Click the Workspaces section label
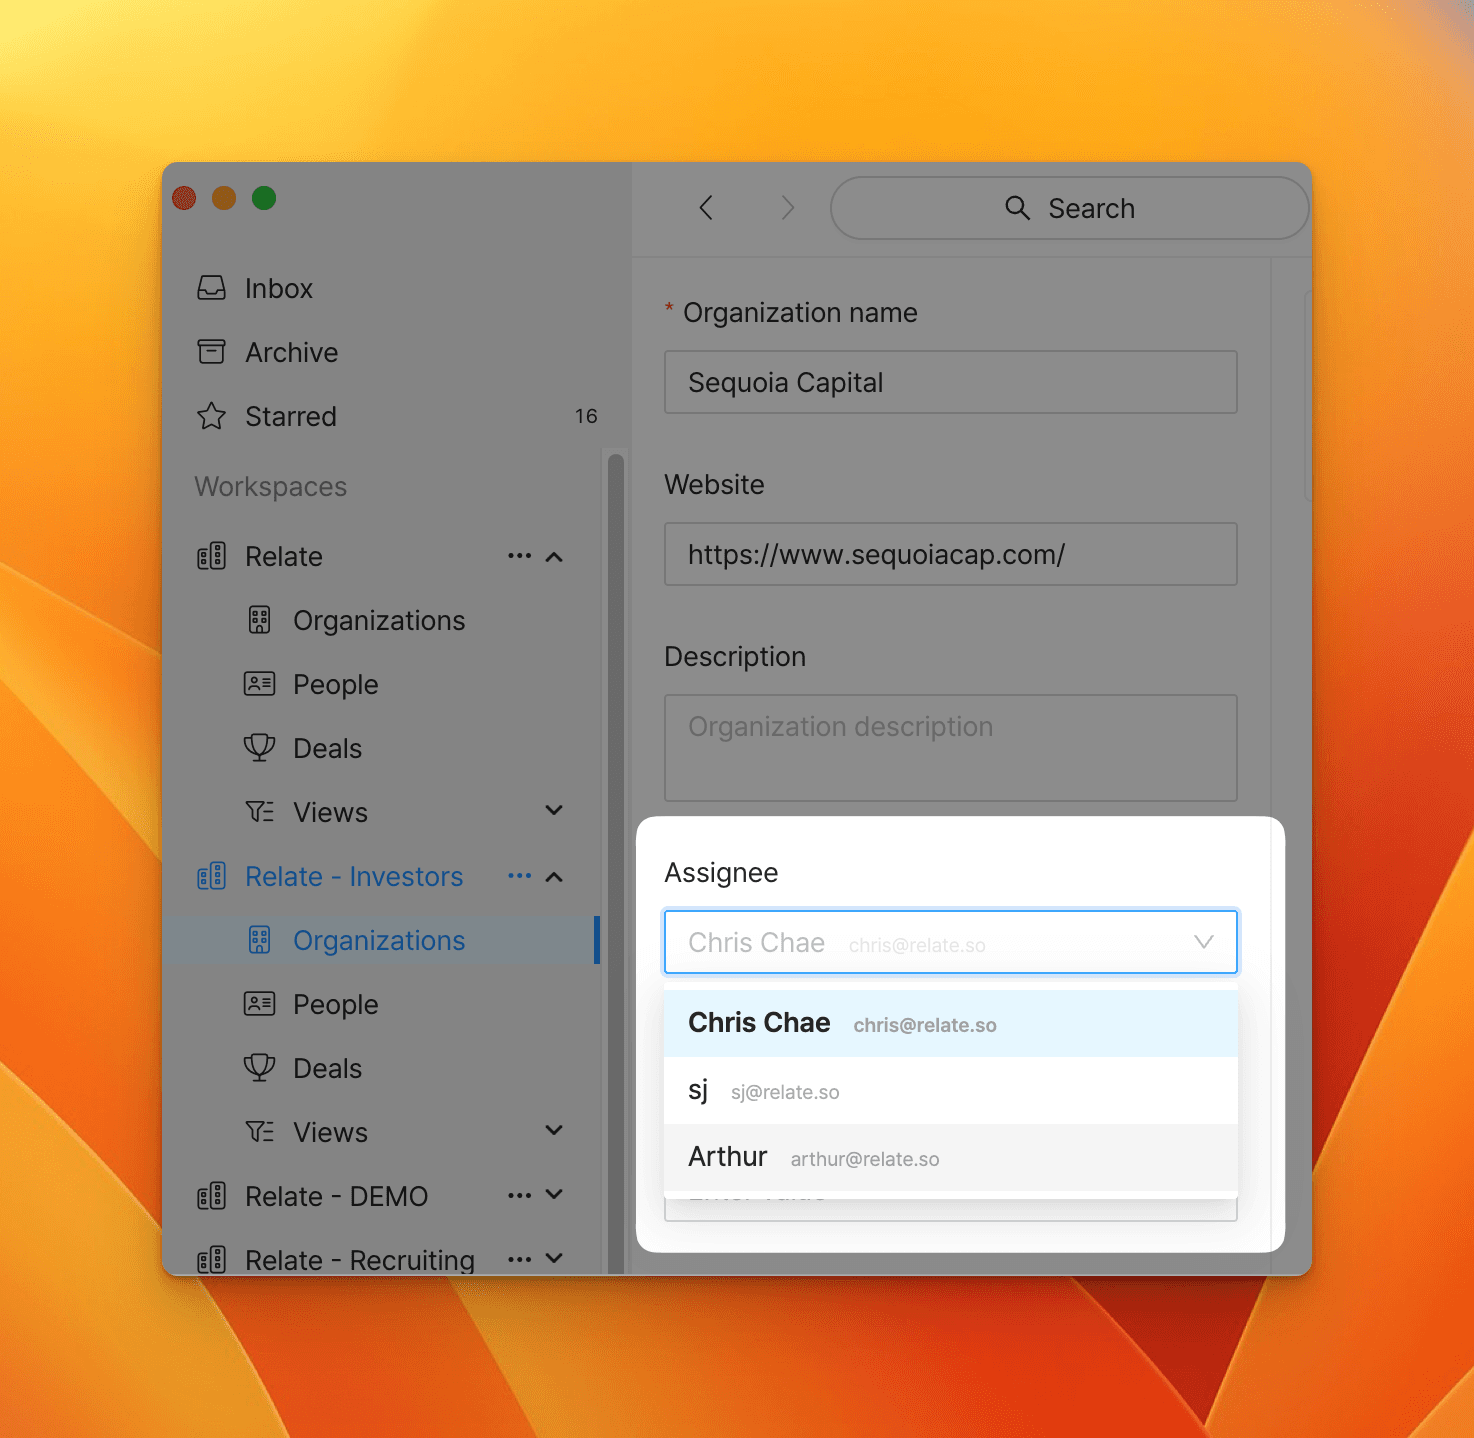Image resolution: width=1474 pixels, height=1438 pixels. point(271,487)
